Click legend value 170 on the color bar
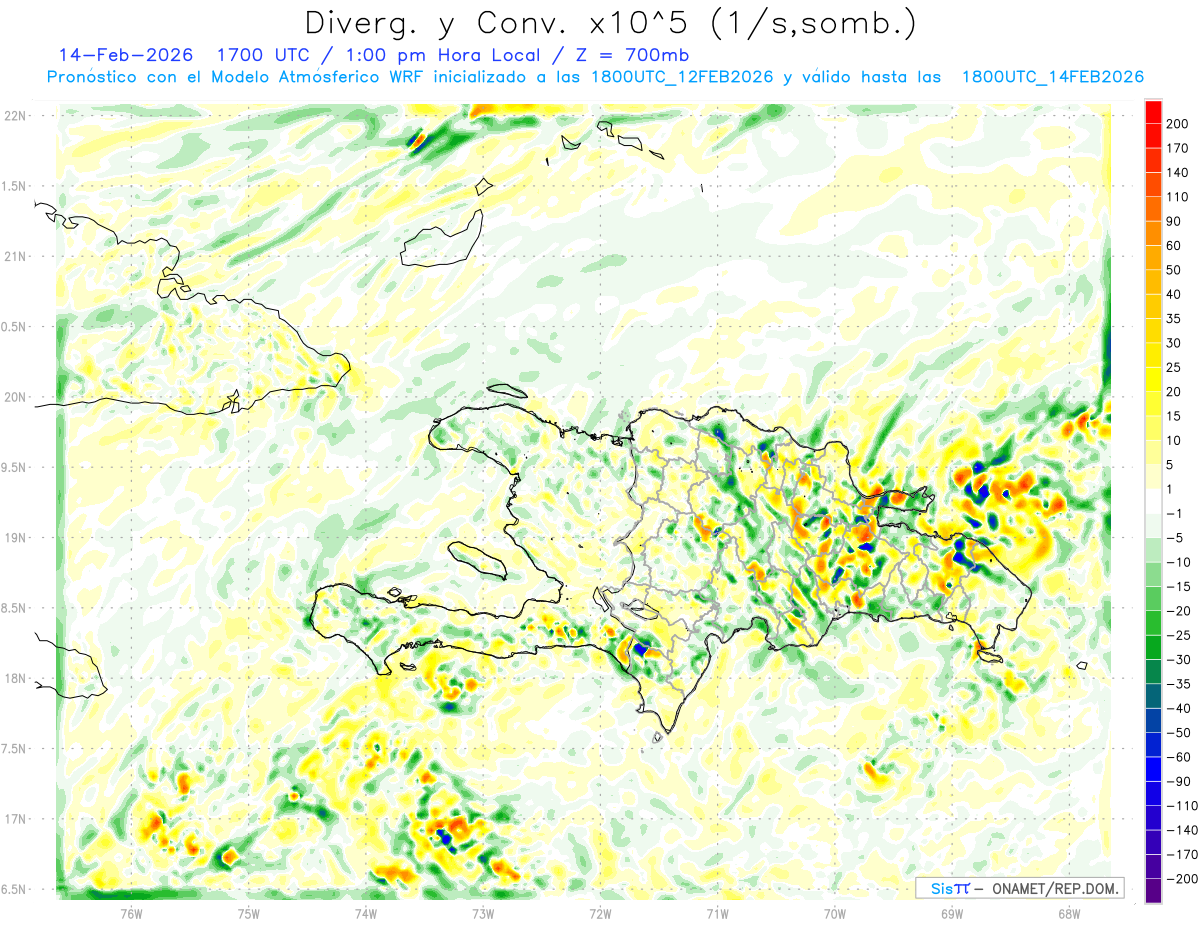 tap(1177, 148)
